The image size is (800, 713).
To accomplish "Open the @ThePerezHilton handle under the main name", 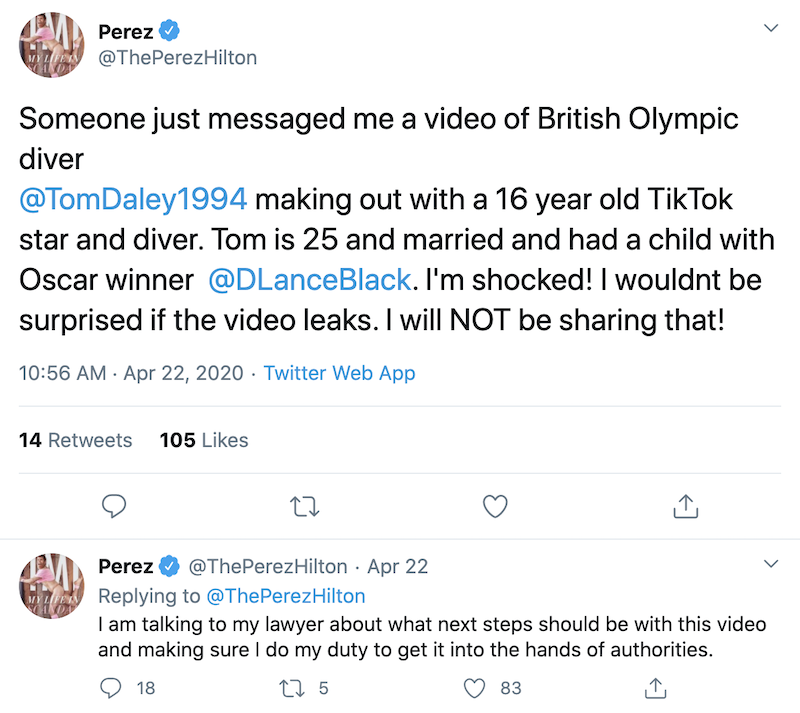I will (178, 58).
